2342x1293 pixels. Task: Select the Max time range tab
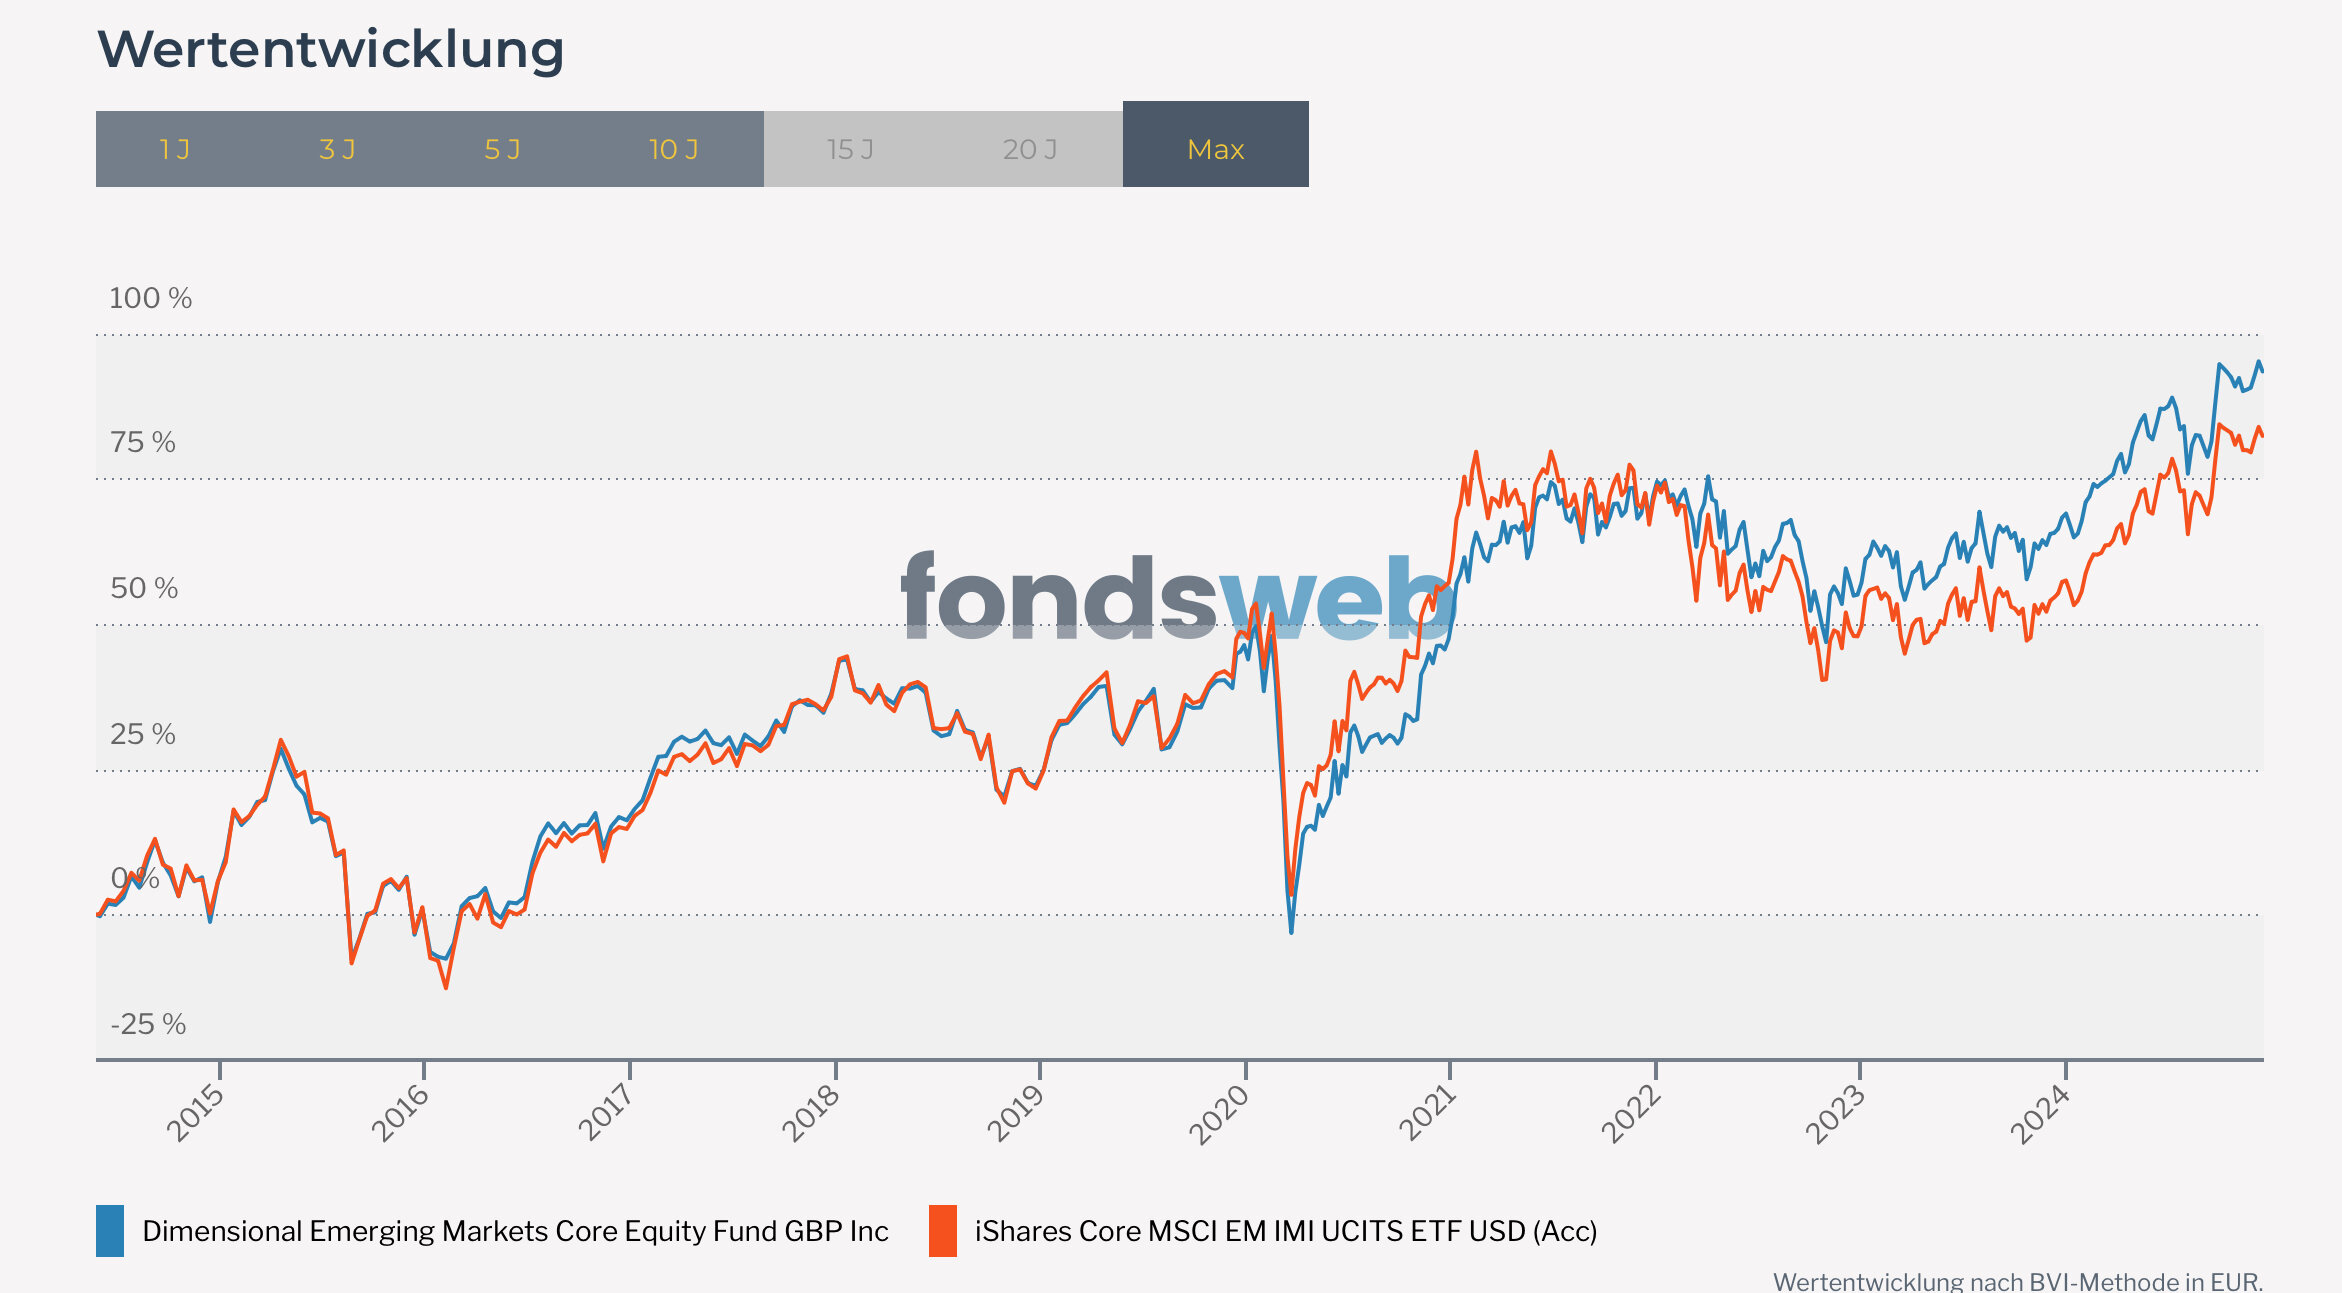[x=1215, y=148]
